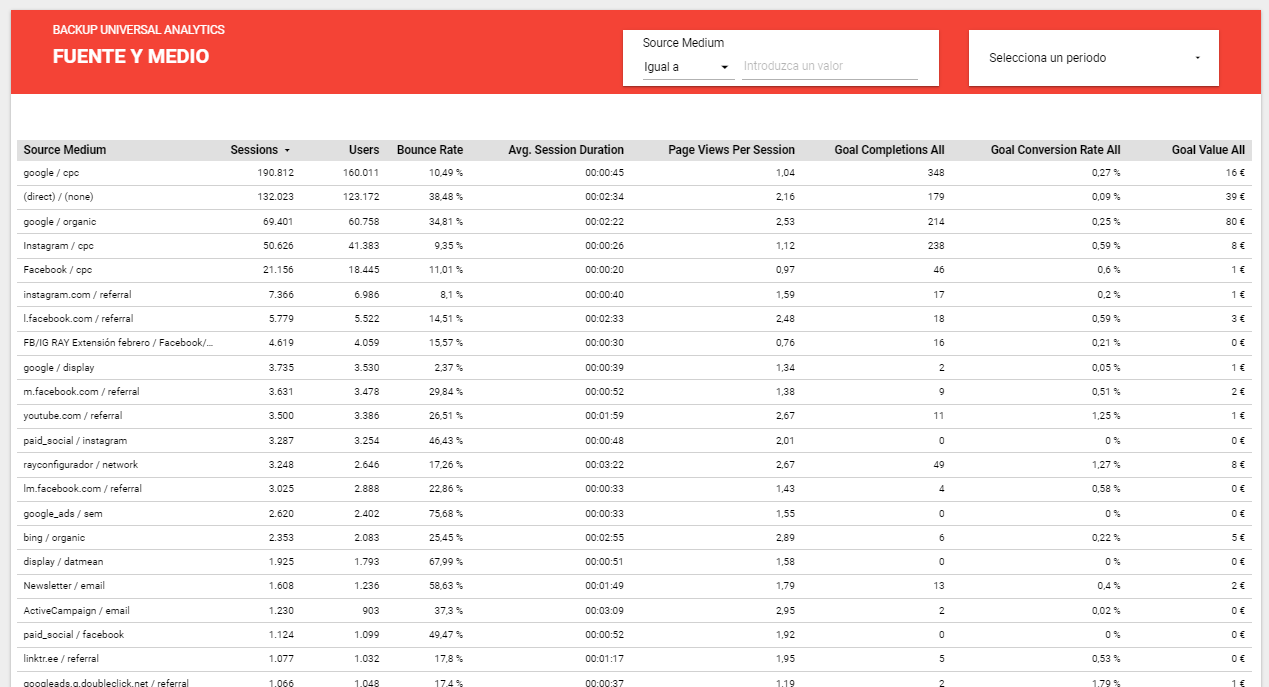Select the 'linktr.ee / referral' row
Screen dimensions: 1269x687
pyautogui.click(x=634, y=659)
